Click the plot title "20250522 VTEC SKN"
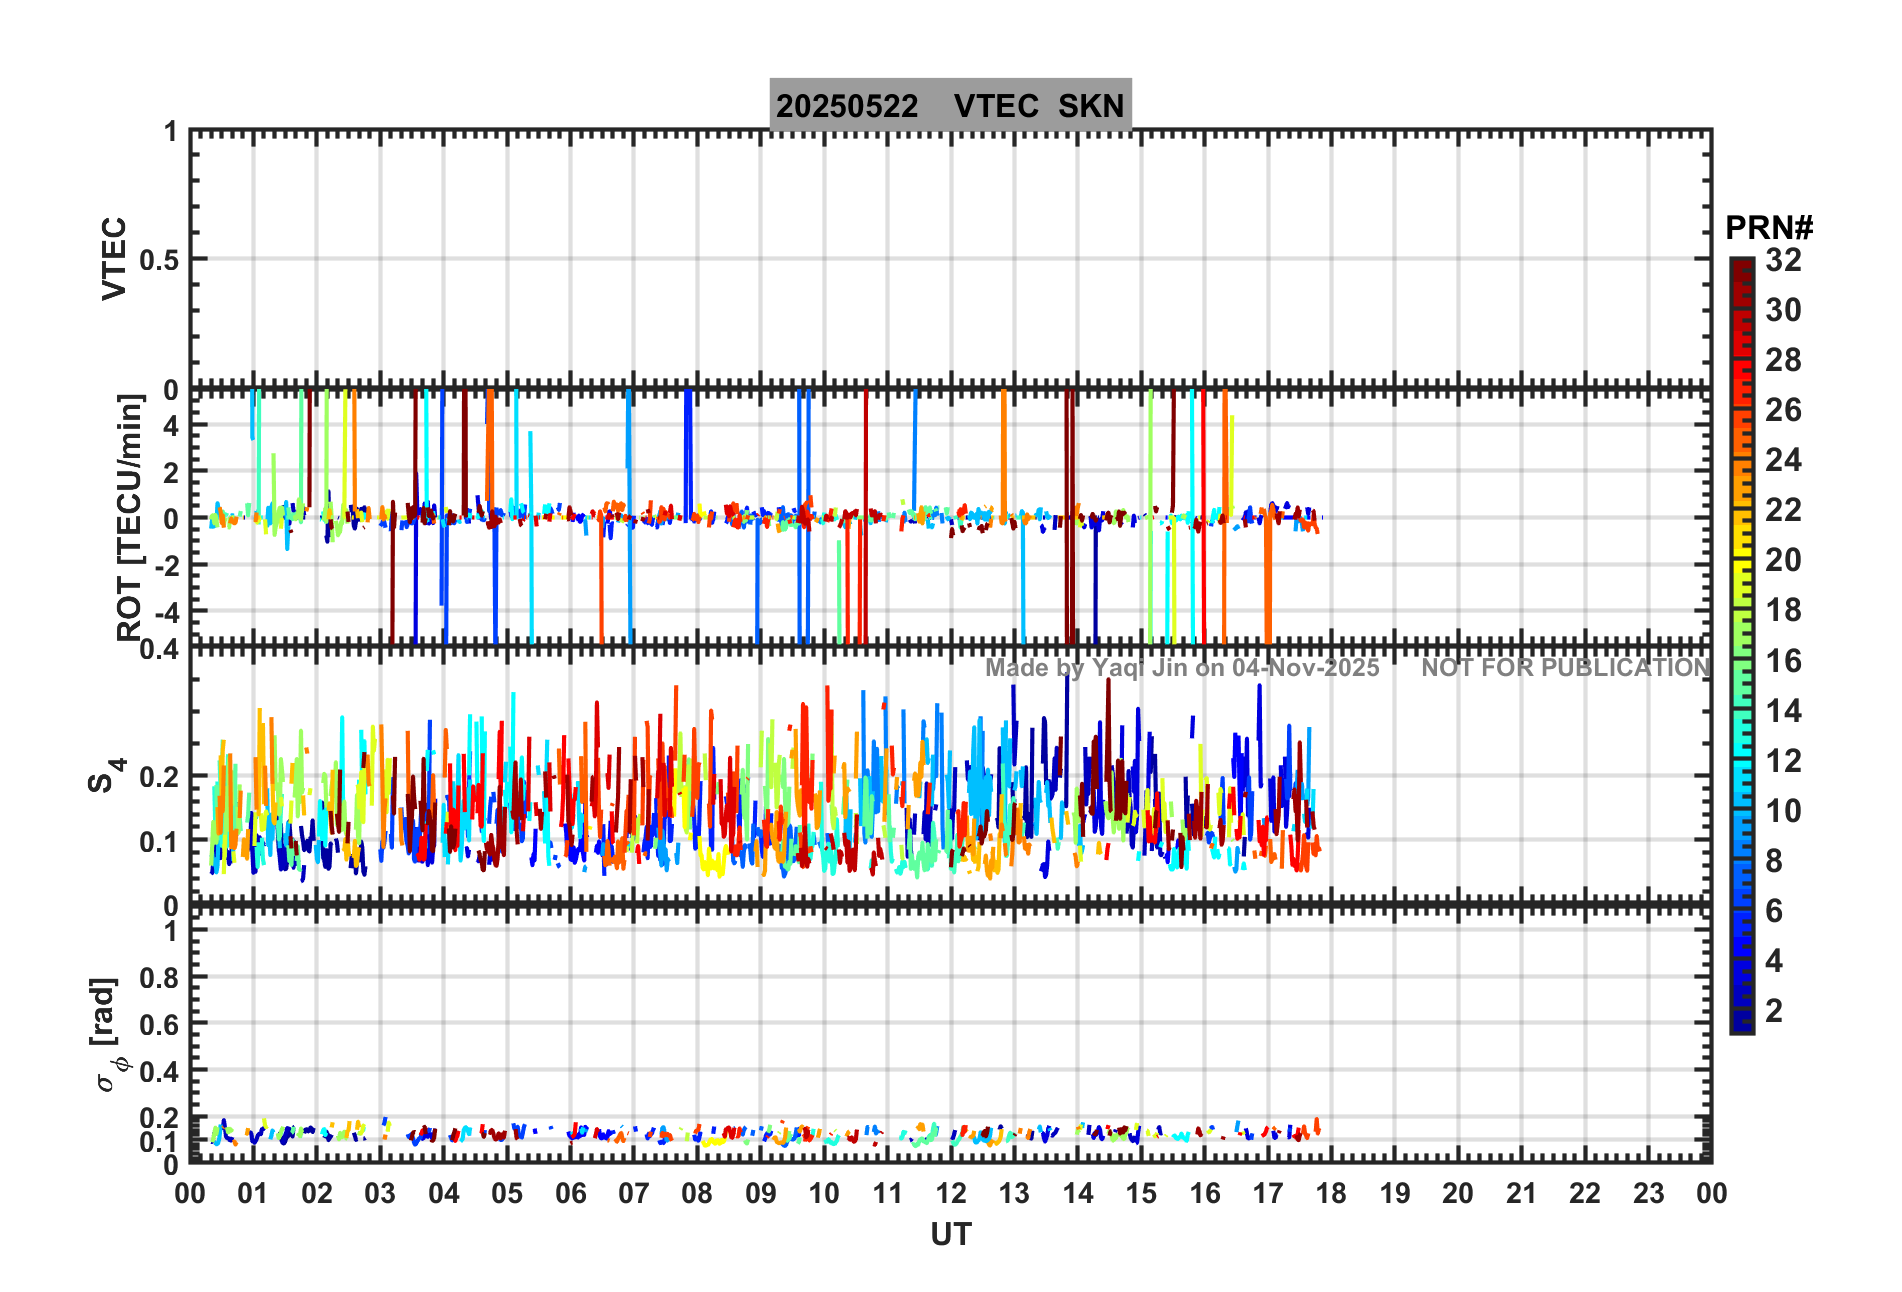Image resolution: width=1902 pixels, height=1292 pixels. (x=950, y=105)
